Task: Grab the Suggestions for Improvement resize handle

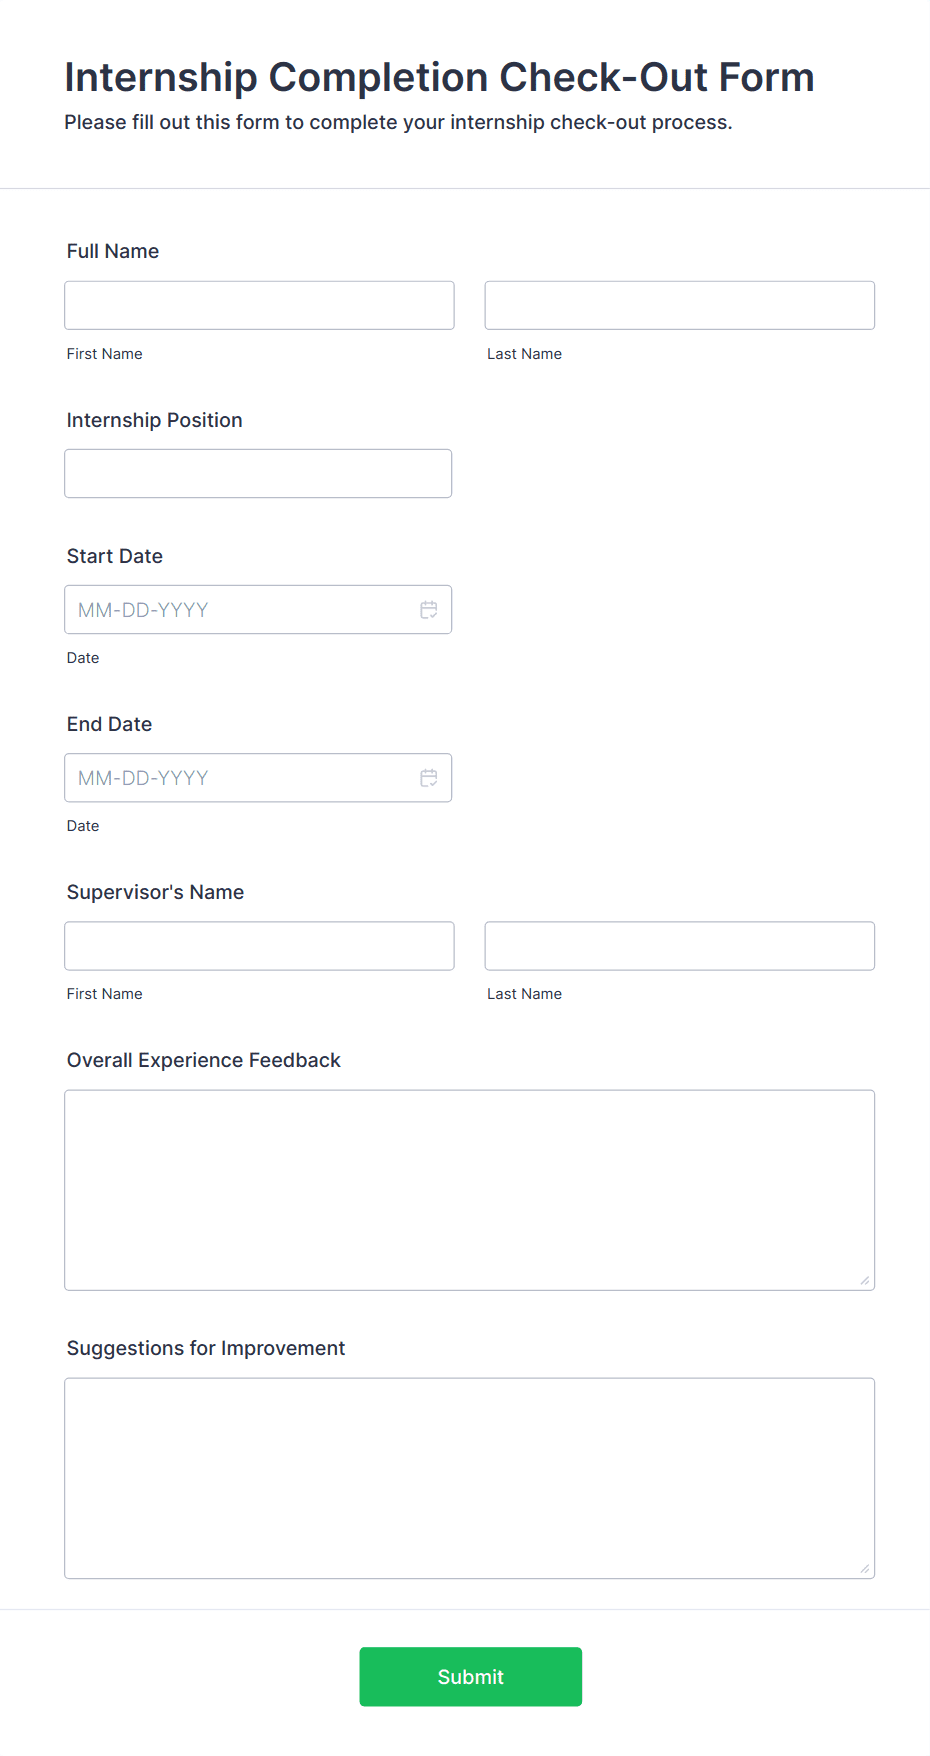Action: click(x=865, y=1569)
